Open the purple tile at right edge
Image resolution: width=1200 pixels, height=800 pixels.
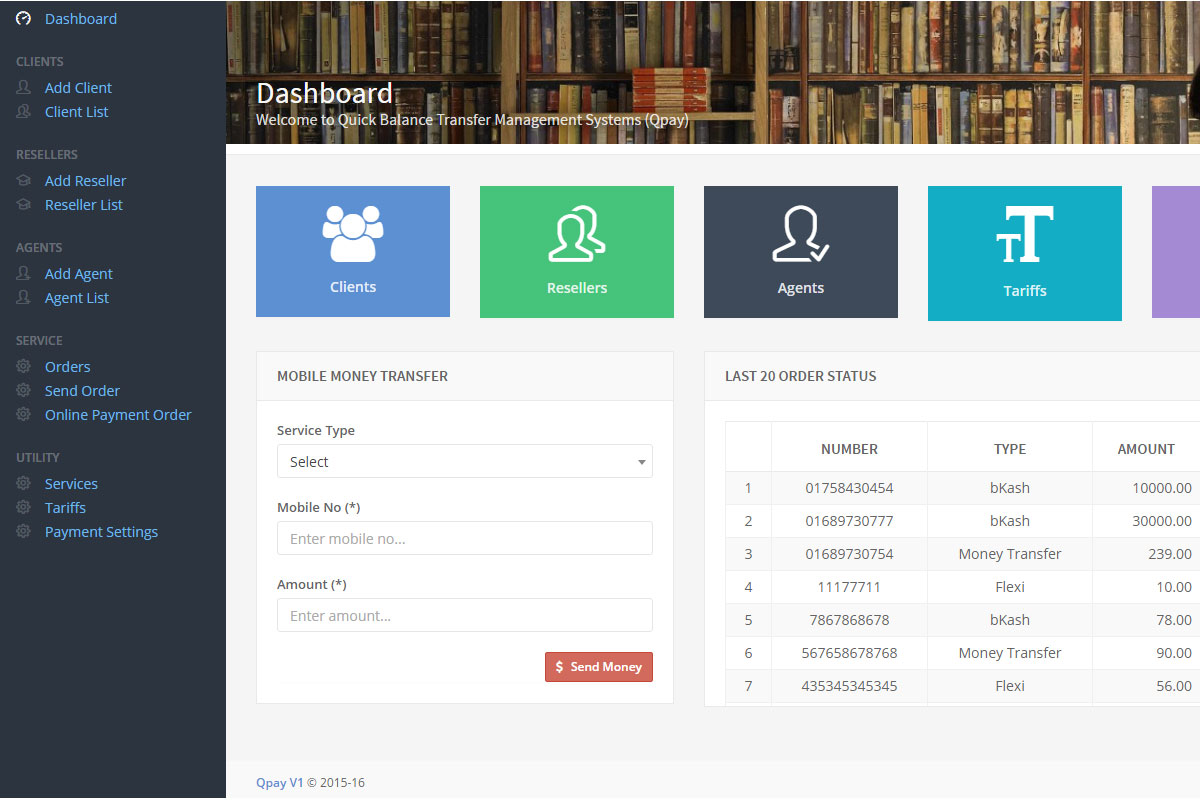[x=1176, y=252]
